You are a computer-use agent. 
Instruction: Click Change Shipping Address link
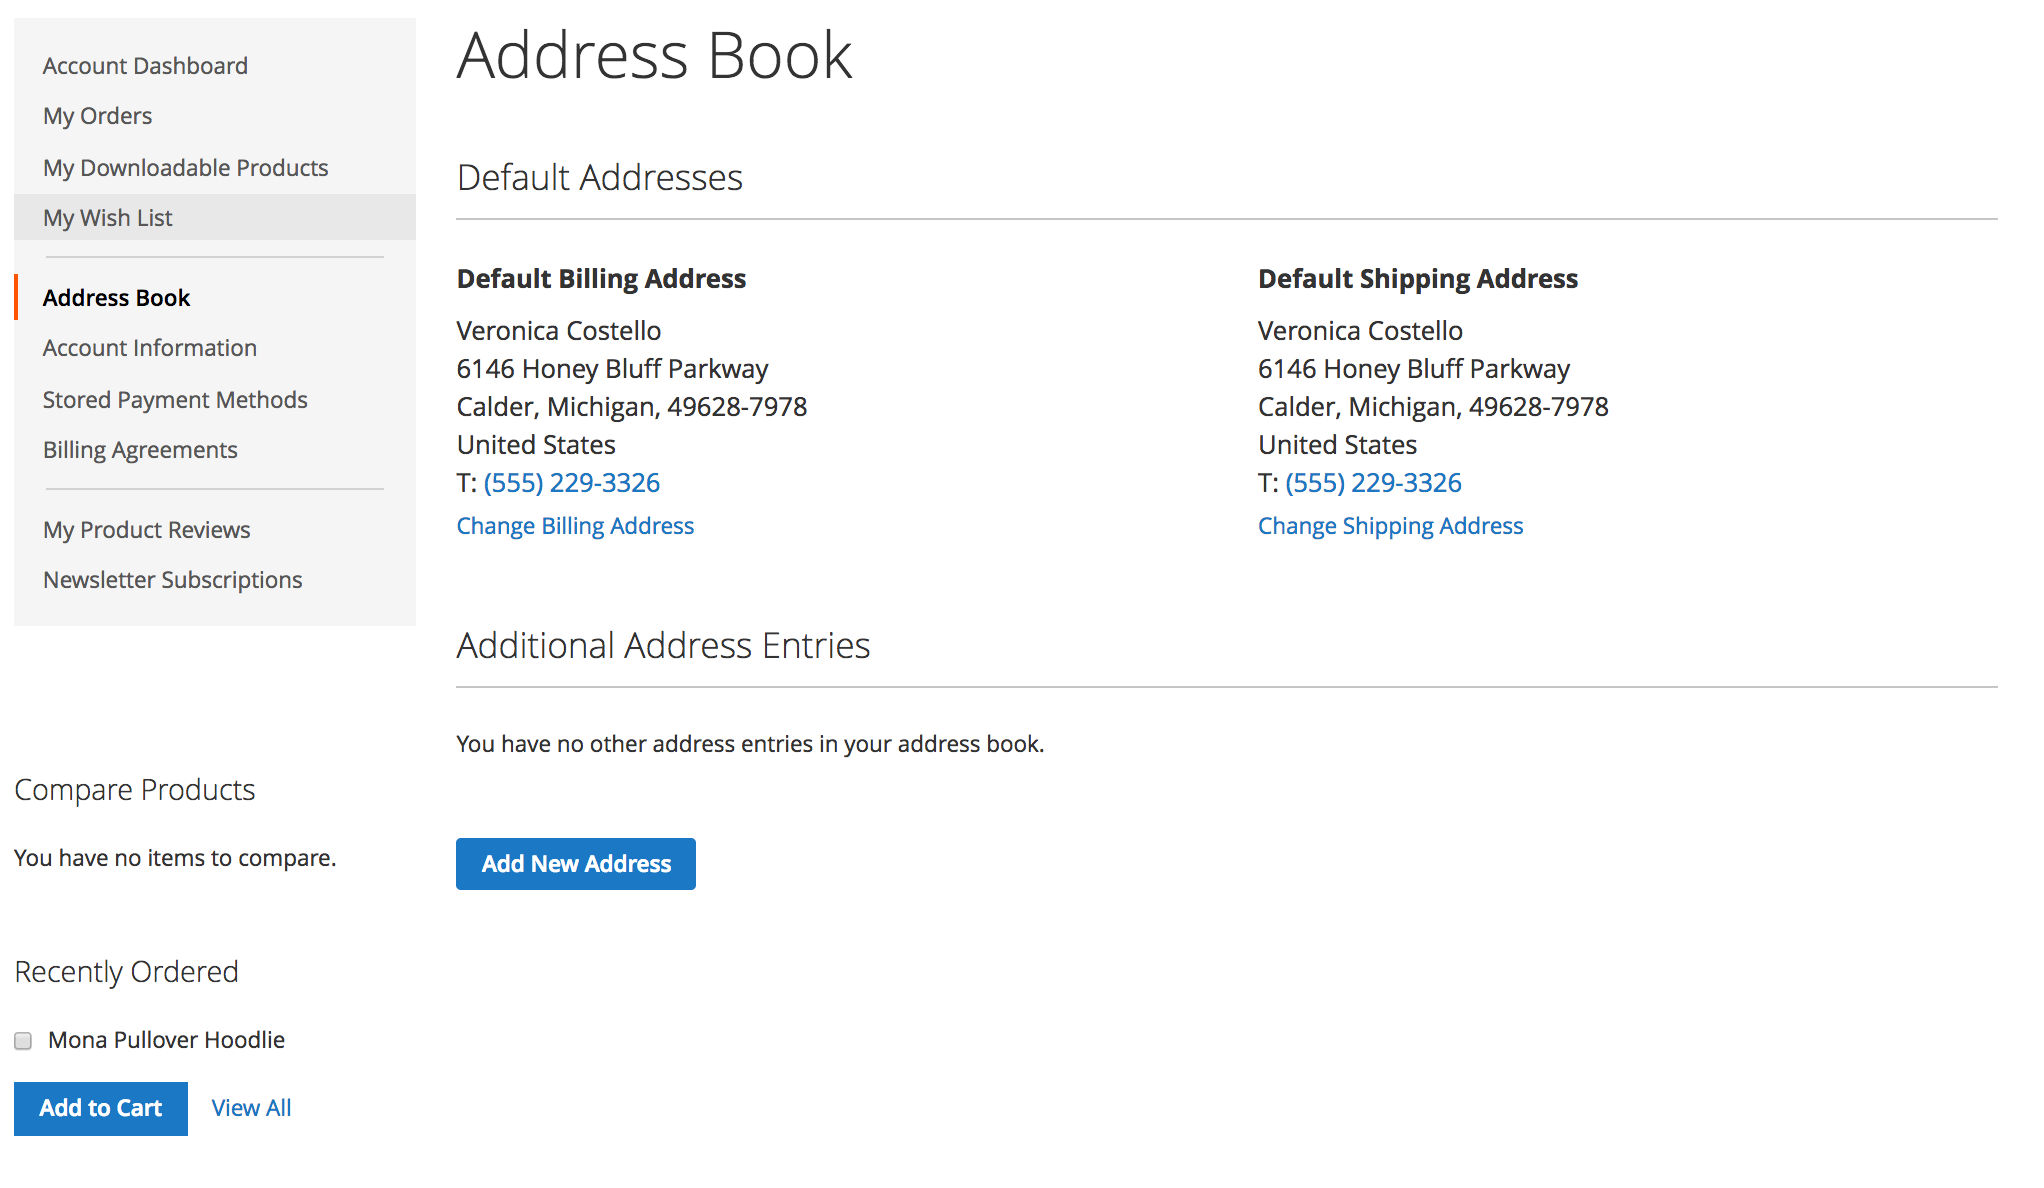(1390, 525)
